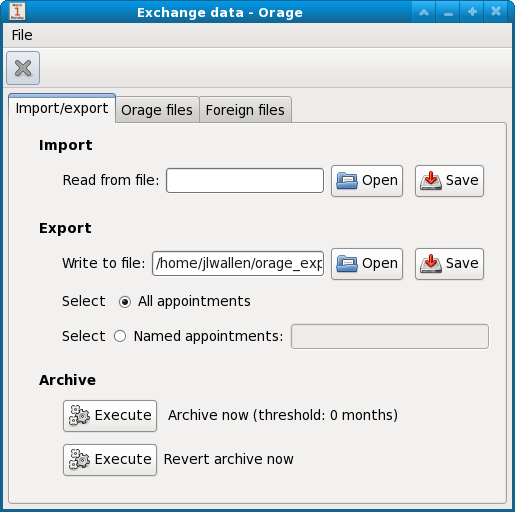
Task: Select the Named appointments radio button
Action: tap(120, 336)
